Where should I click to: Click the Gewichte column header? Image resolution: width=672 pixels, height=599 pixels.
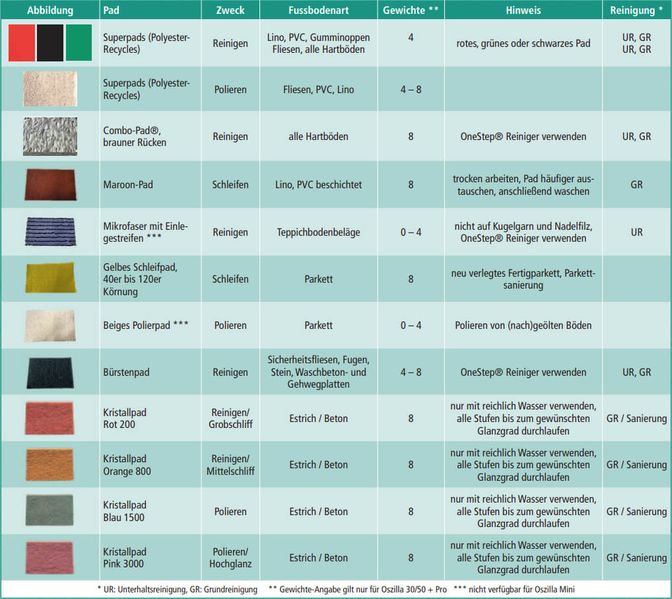pos(411,9)
